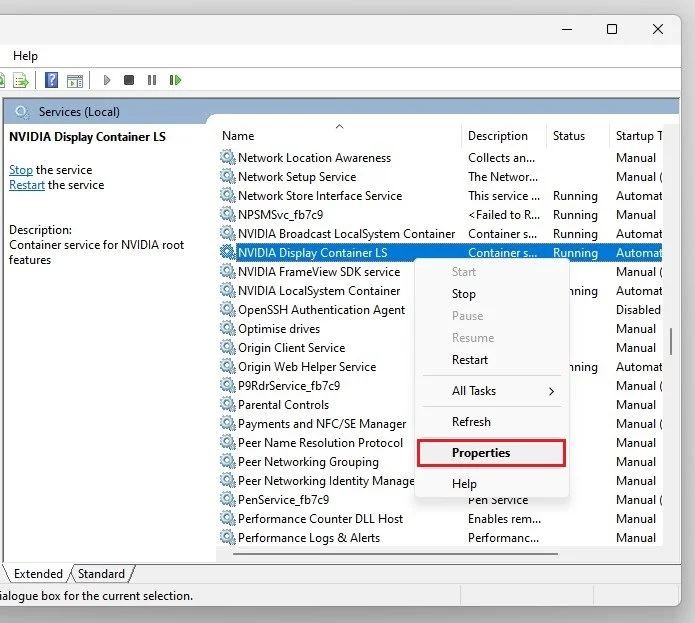Click gear icon beside NVIDIA FrameView SDK service
This screenshot has height=623, width=695.
[228, 272]
